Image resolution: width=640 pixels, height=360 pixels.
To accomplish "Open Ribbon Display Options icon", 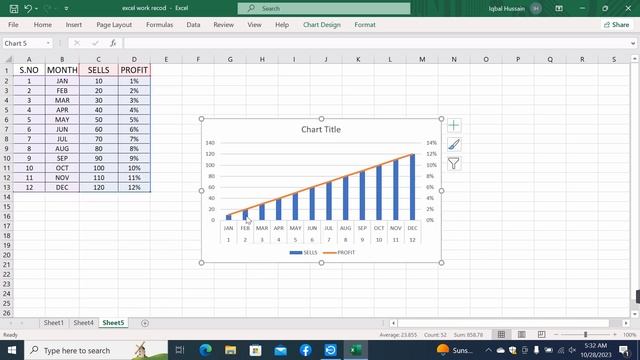I will (x=559, y=8).
